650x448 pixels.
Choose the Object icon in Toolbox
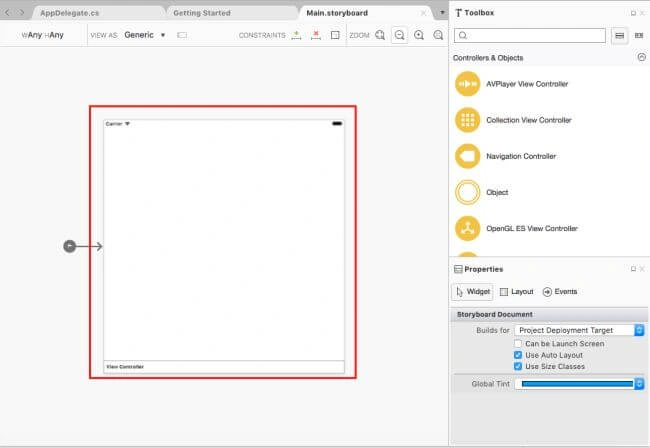[x=467, y=192]
